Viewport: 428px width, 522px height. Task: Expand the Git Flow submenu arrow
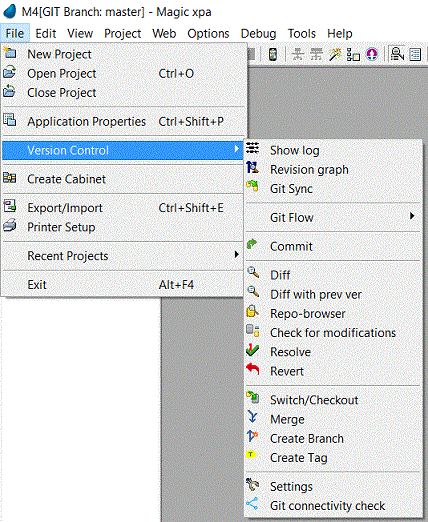coord(412,216)
